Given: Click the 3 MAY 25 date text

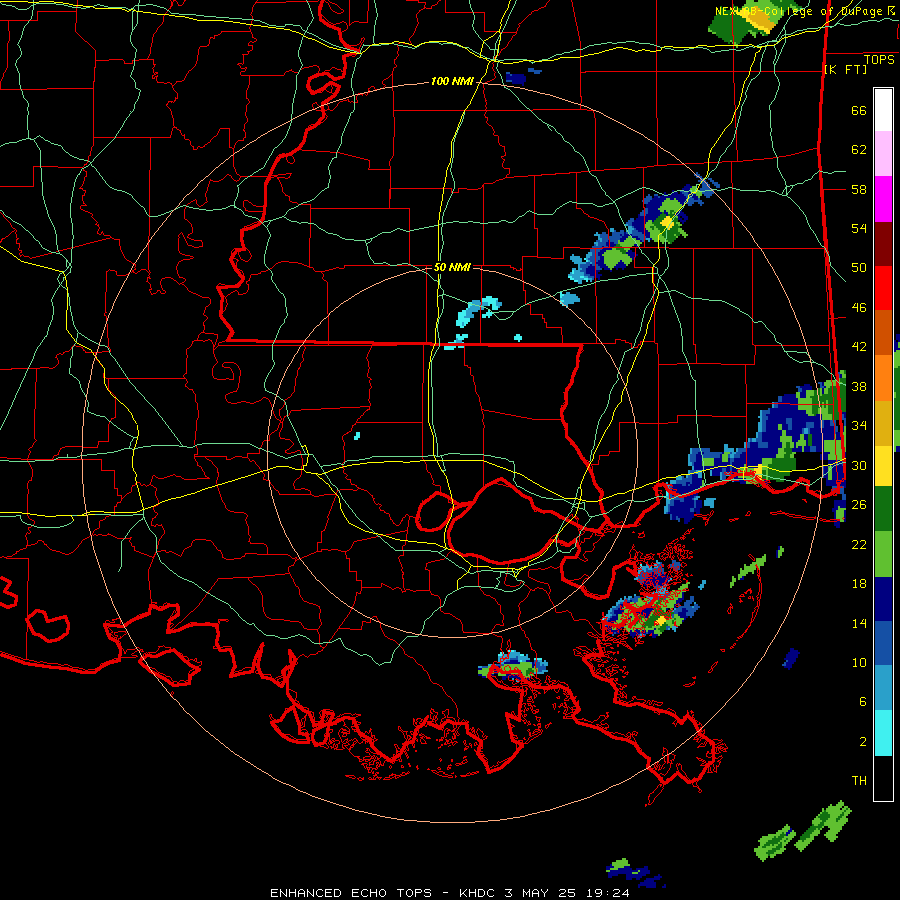Looking at the screenshot, I should click(539, 893).
